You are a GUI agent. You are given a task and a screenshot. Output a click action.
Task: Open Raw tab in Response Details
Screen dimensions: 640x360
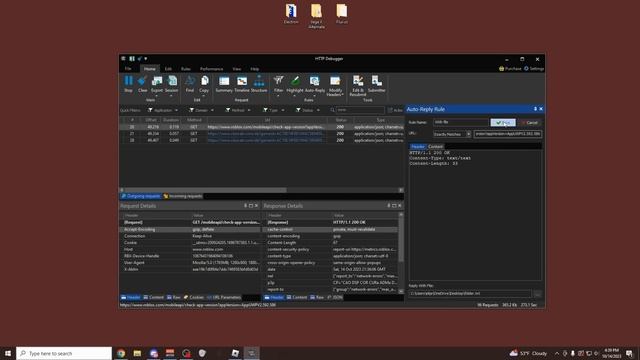316,297
